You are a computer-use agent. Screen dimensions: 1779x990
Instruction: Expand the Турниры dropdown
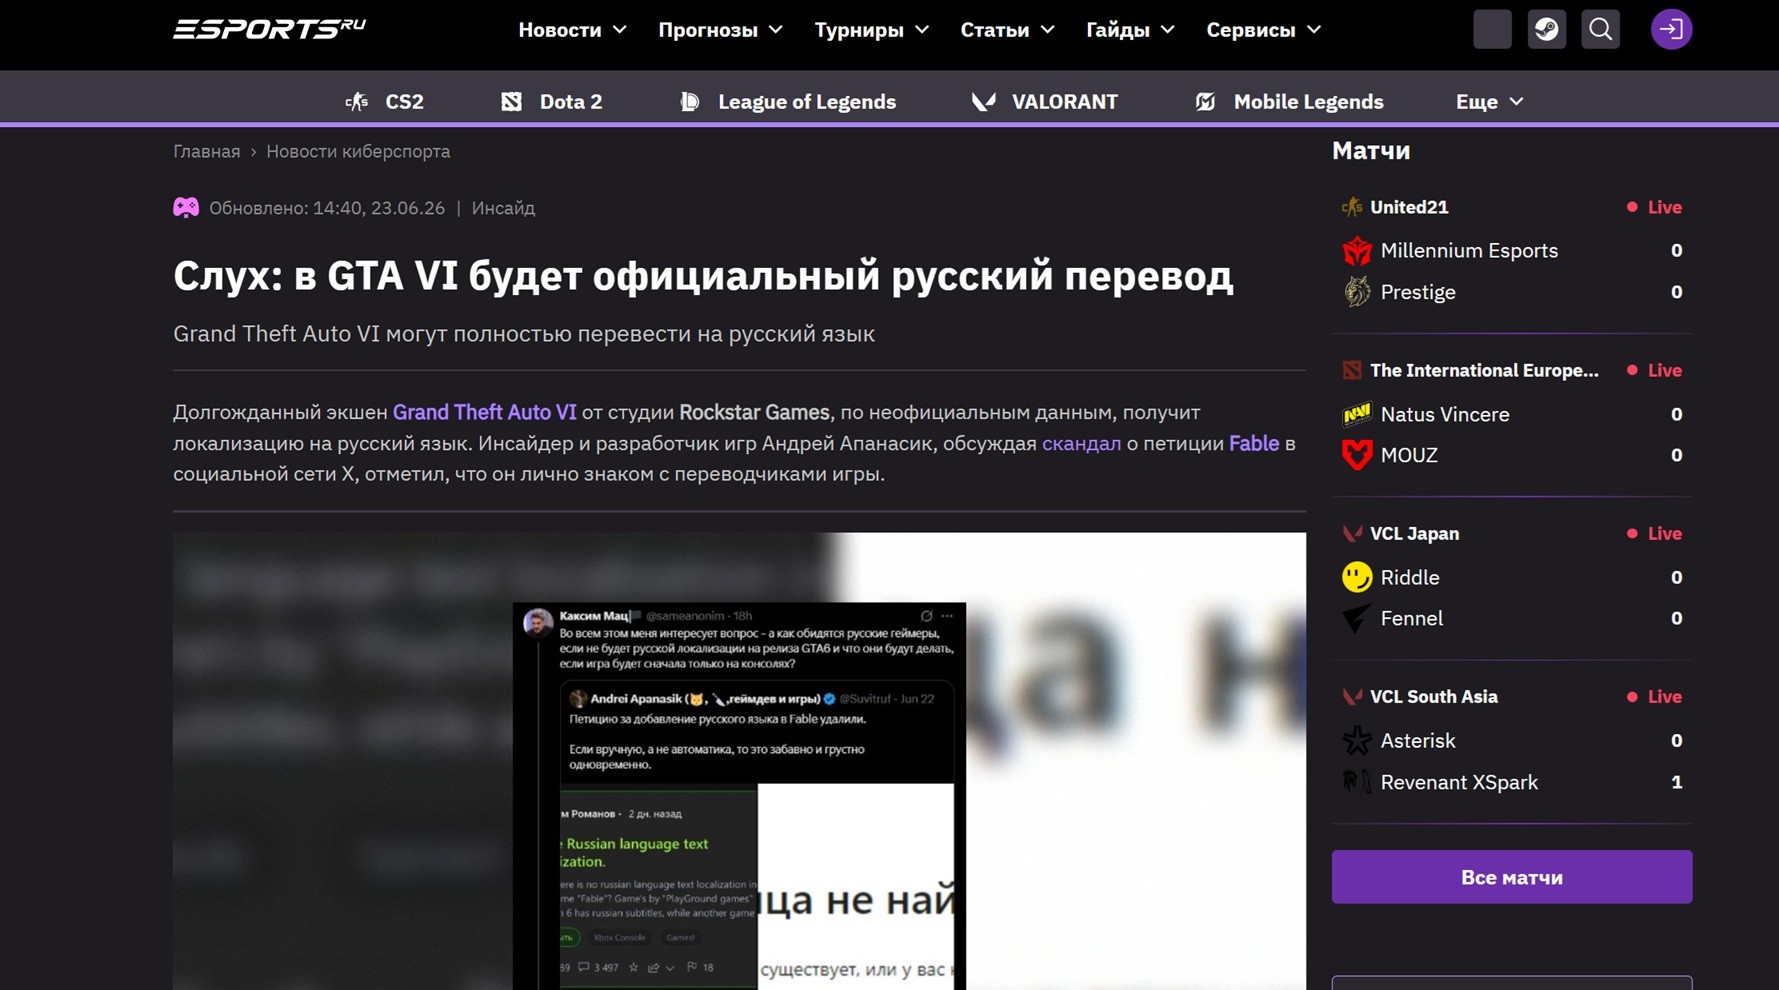tap(872, 30)
